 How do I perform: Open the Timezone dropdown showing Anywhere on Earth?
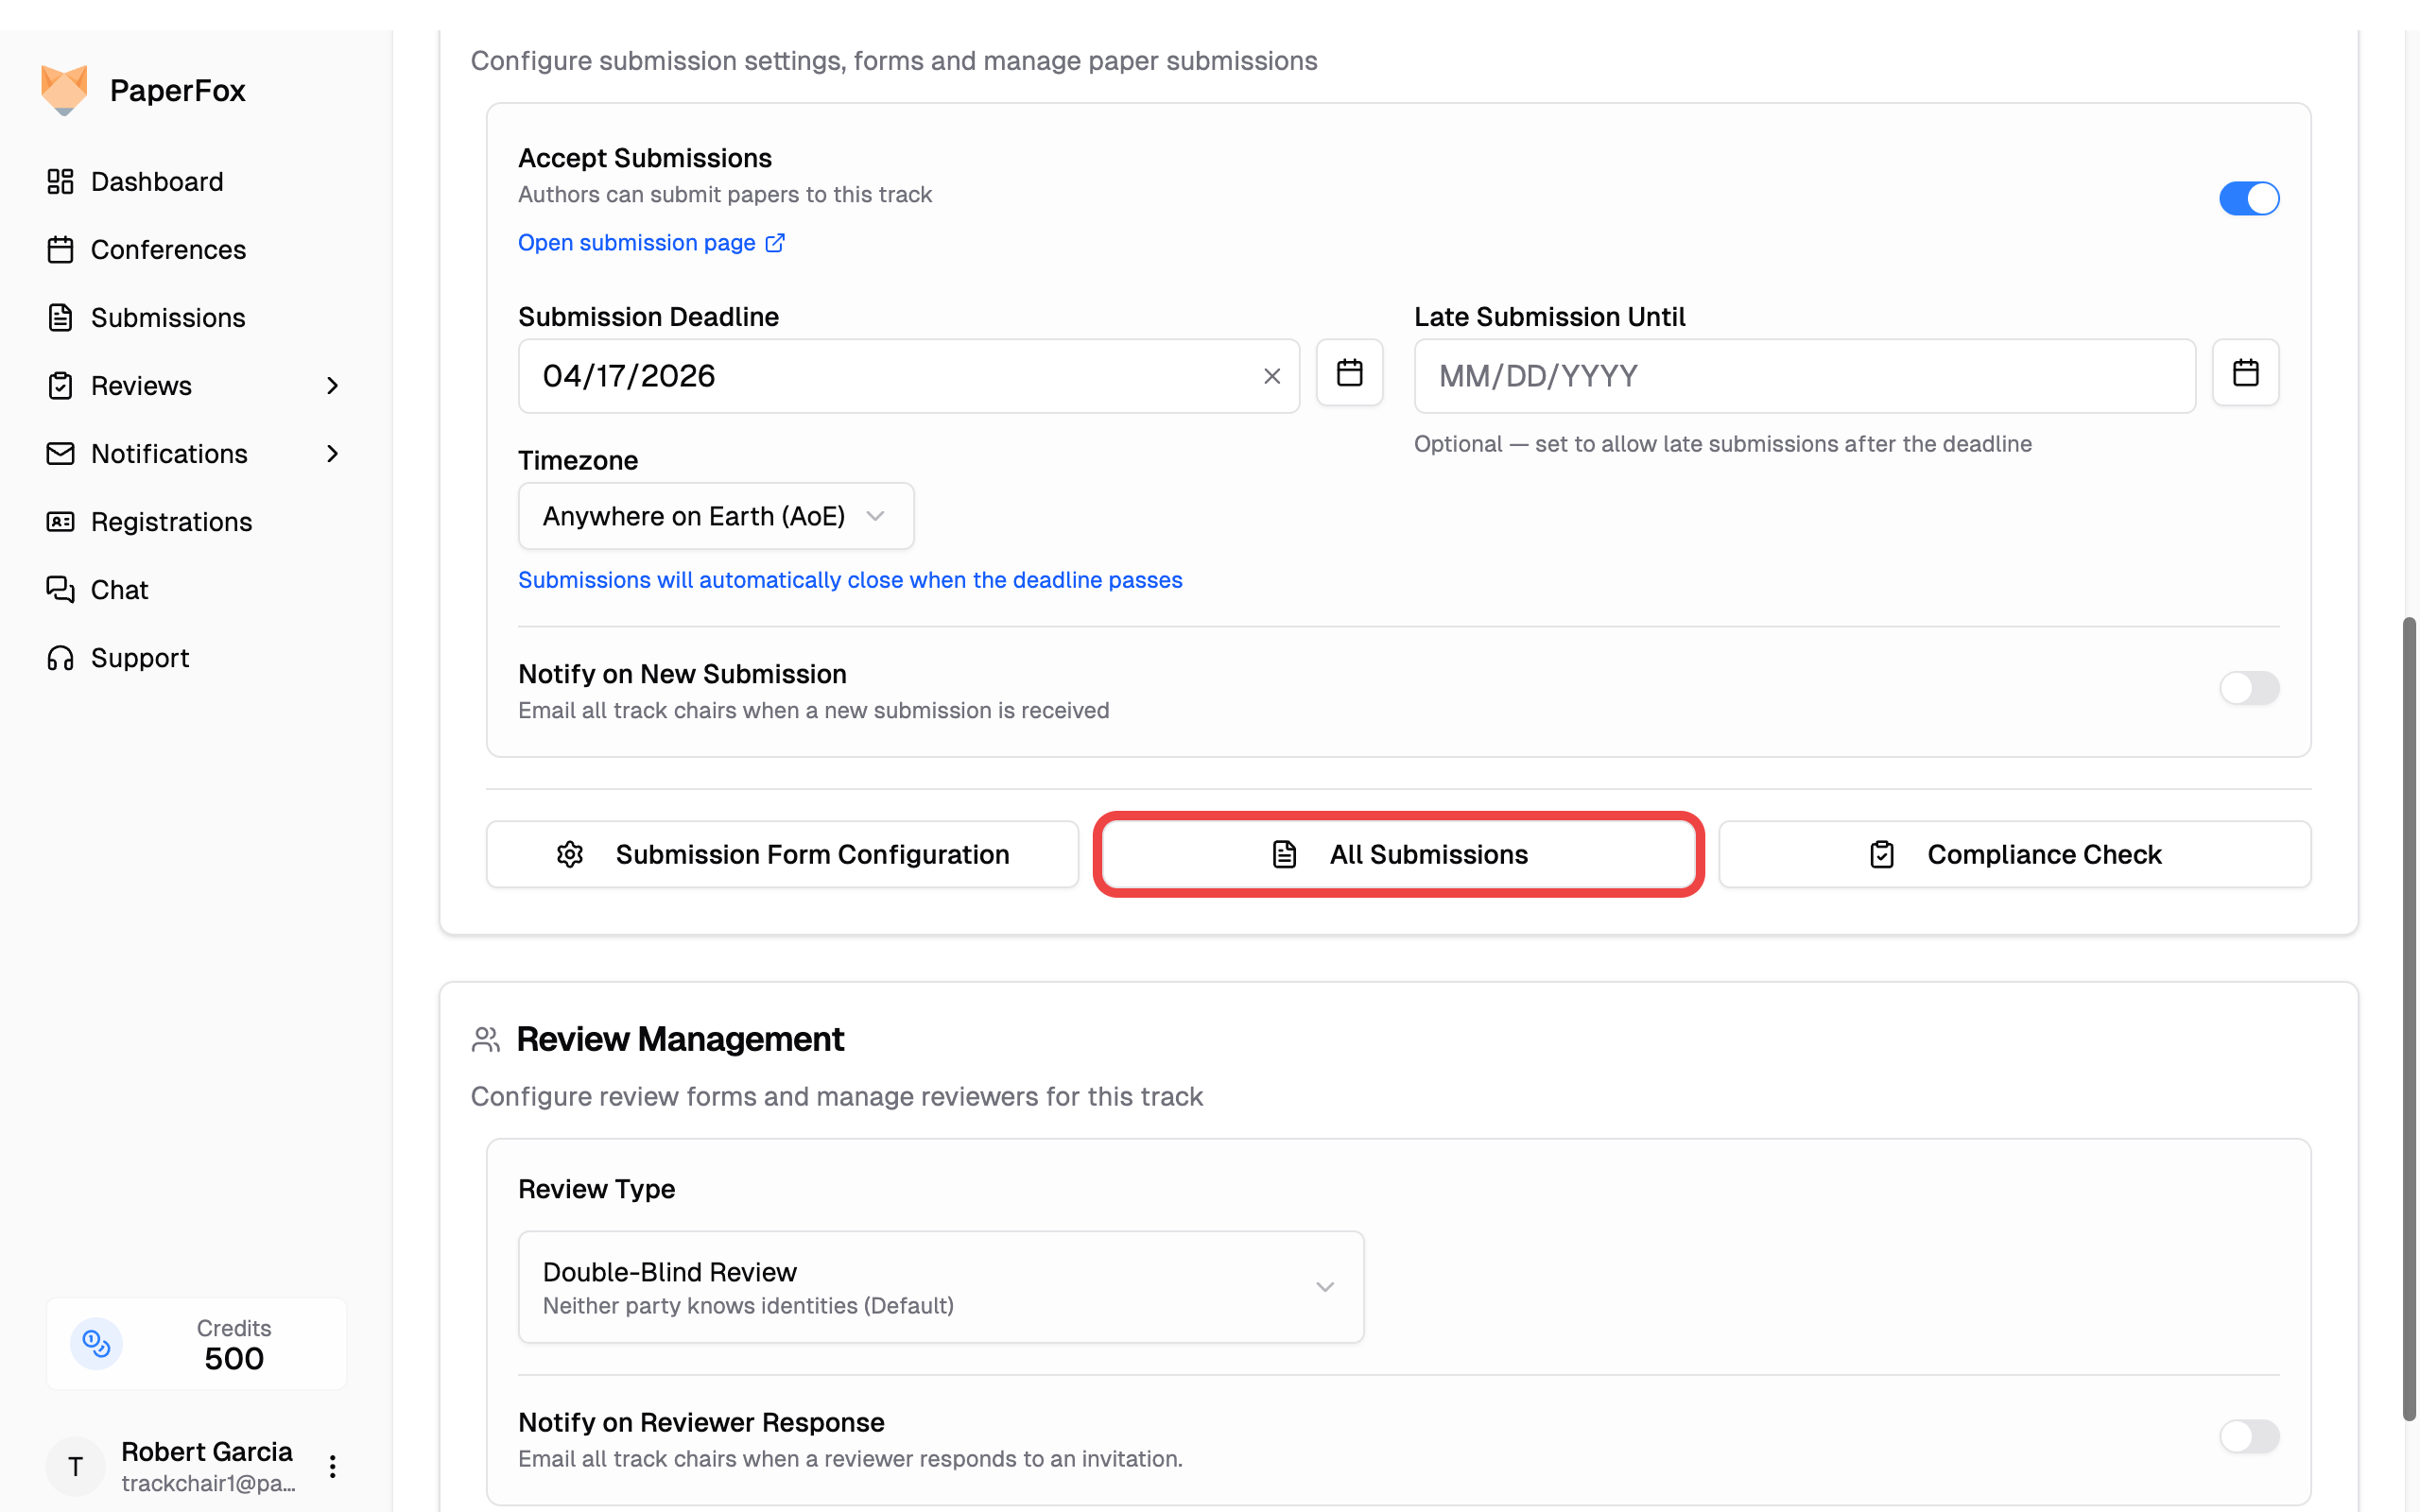pyautogui.click(x=715, y=516)
